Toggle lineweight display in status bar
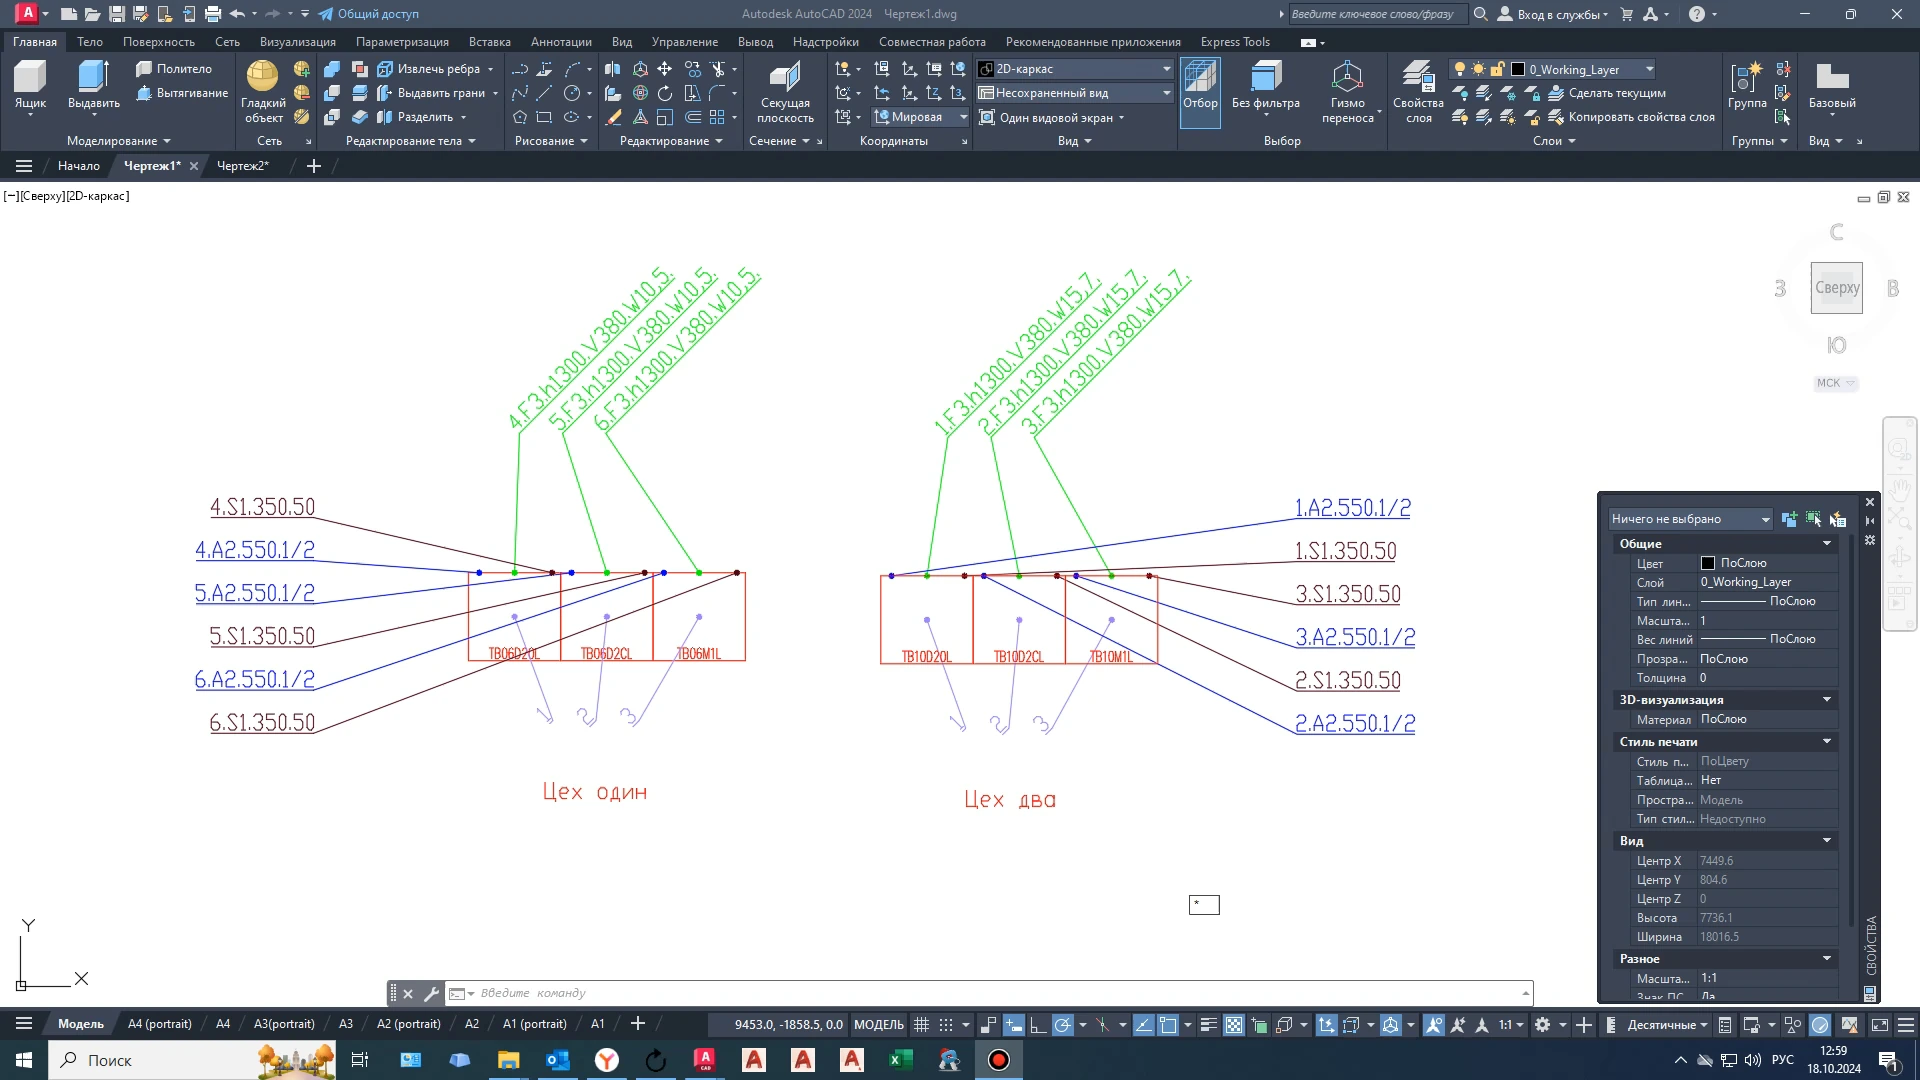The height and width of the screenshot is (1080, 1920). (1208, 1025)
